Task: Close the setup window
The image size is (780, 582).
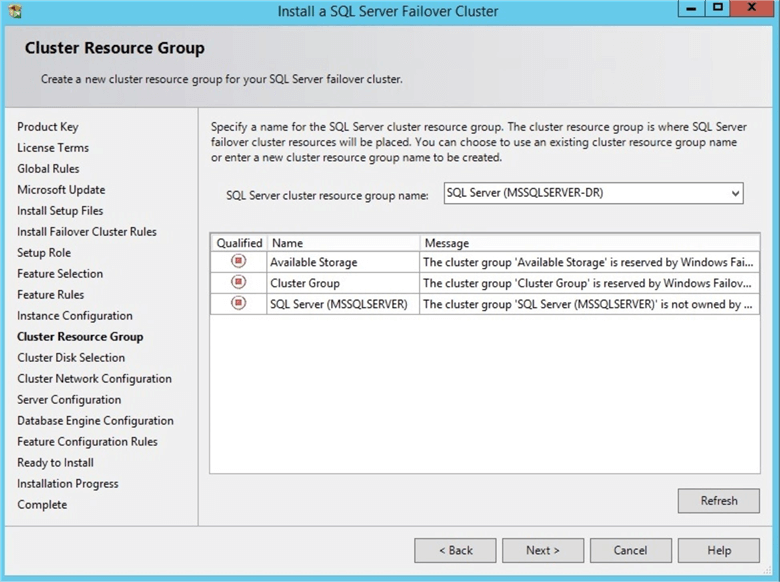Action: click(x=752, y=8)
